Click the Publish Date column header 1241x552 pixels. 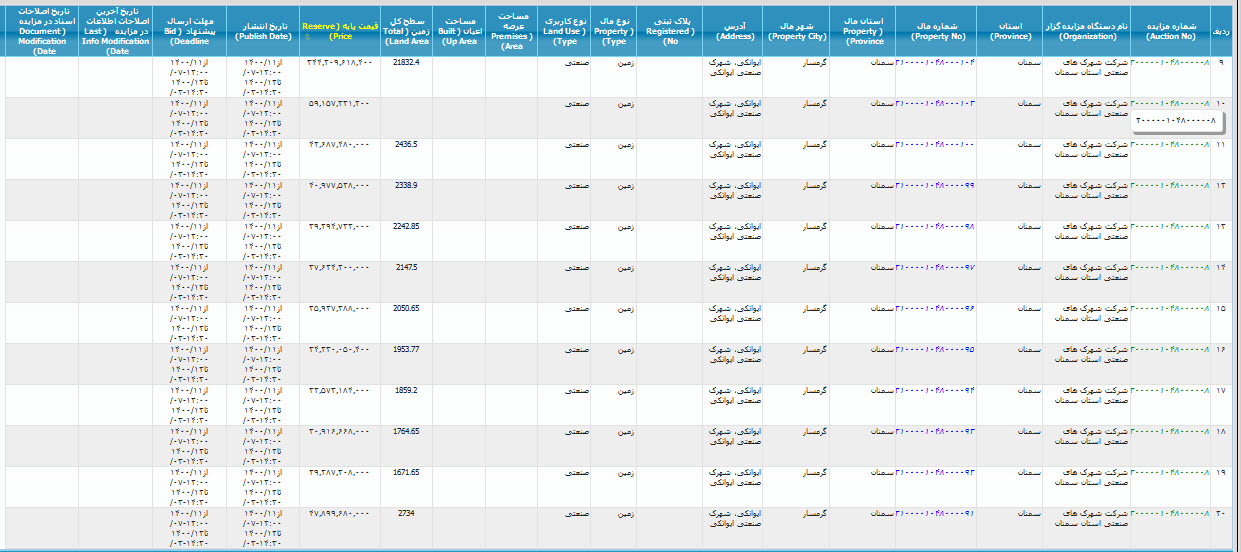tap(263, 29)
